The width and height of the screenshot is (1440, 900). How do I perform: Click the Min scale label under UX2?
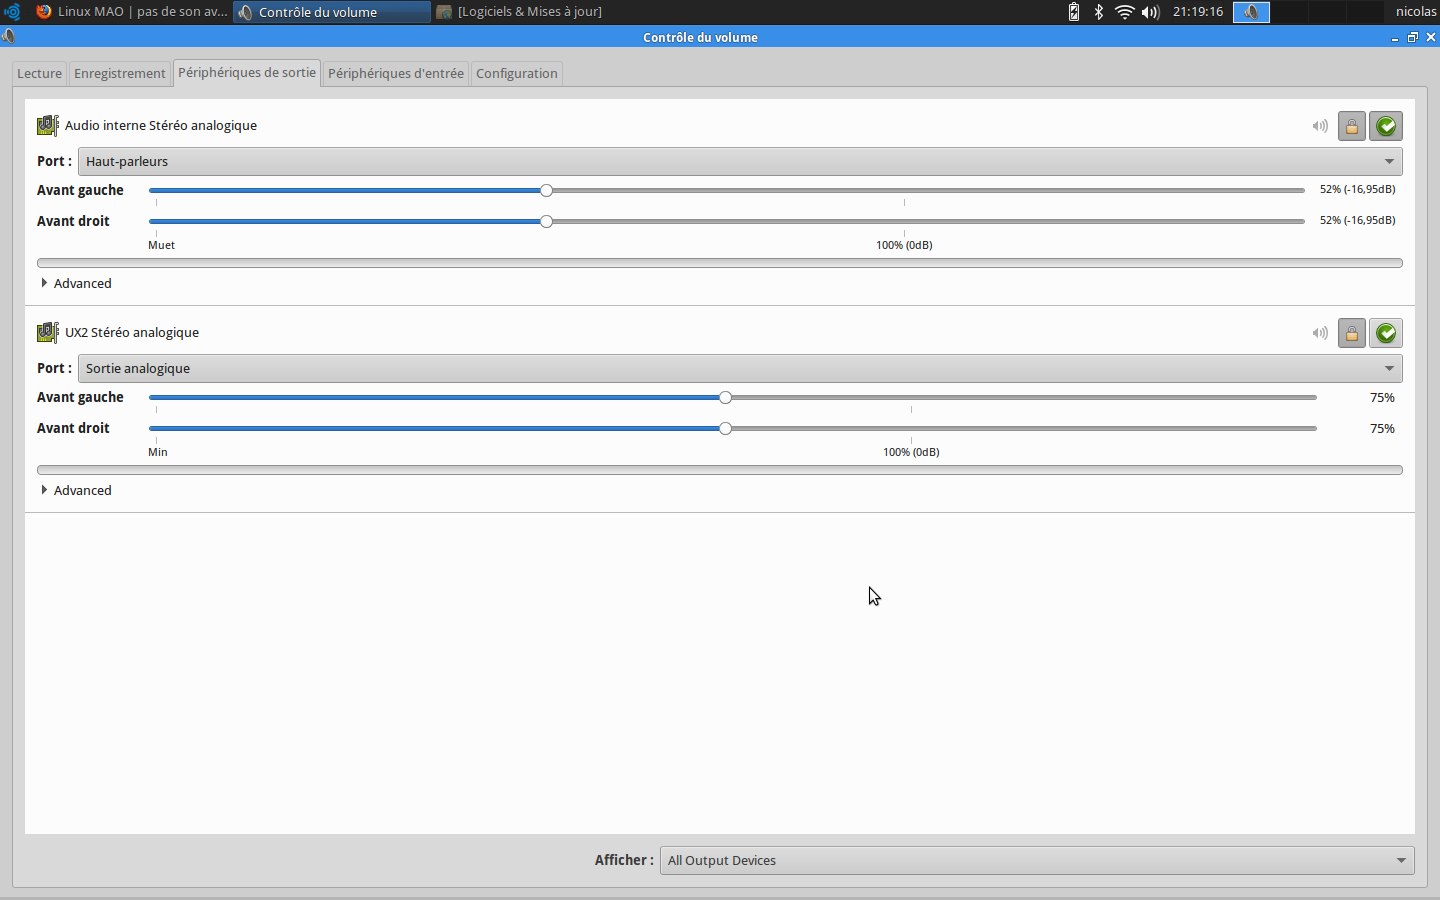(158, 452)
